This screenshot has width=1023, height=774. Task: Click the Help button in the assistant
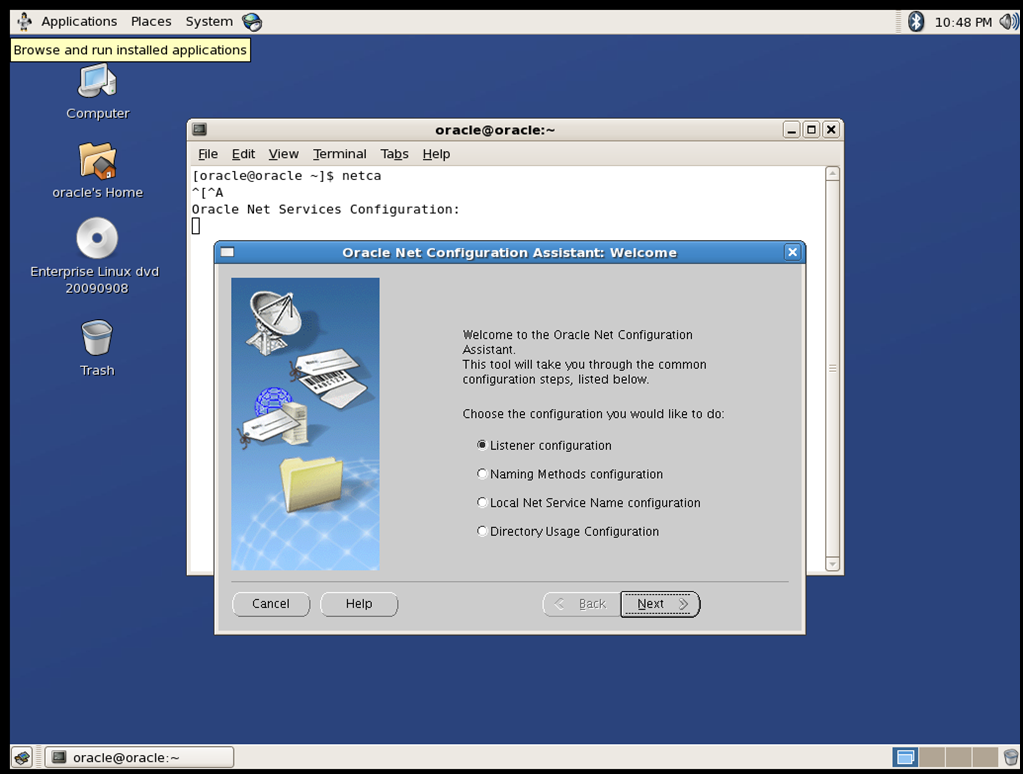coord(359,604)
